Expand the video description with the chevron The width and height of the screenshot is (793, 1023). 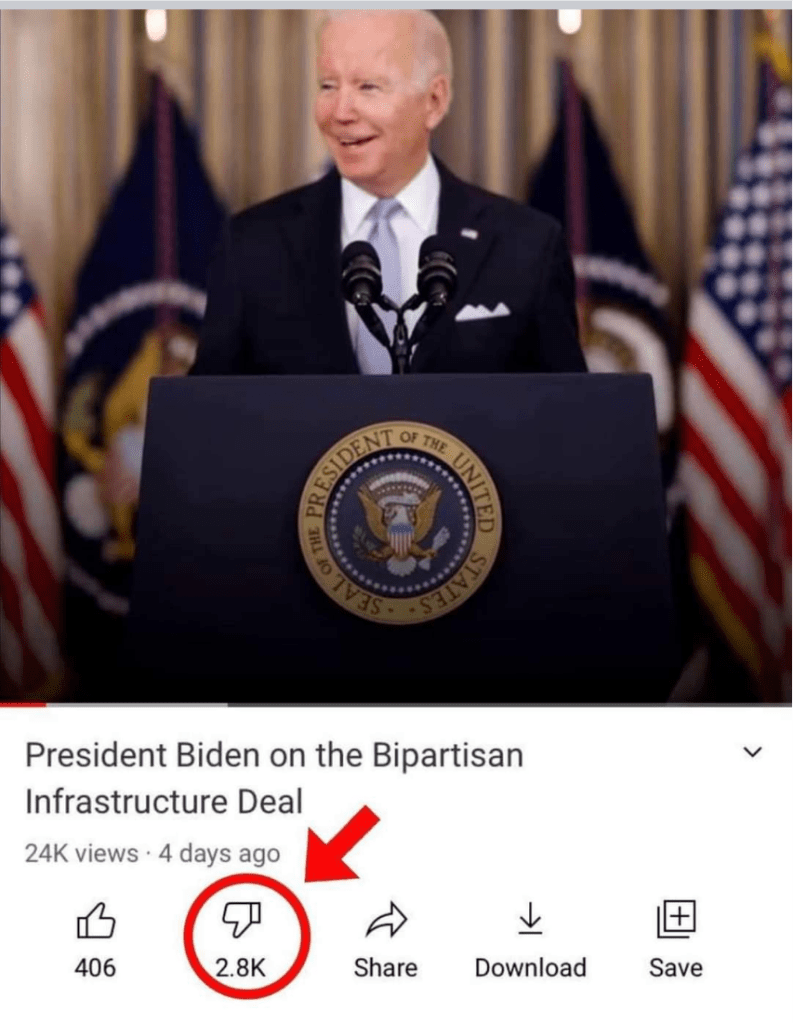753,752
